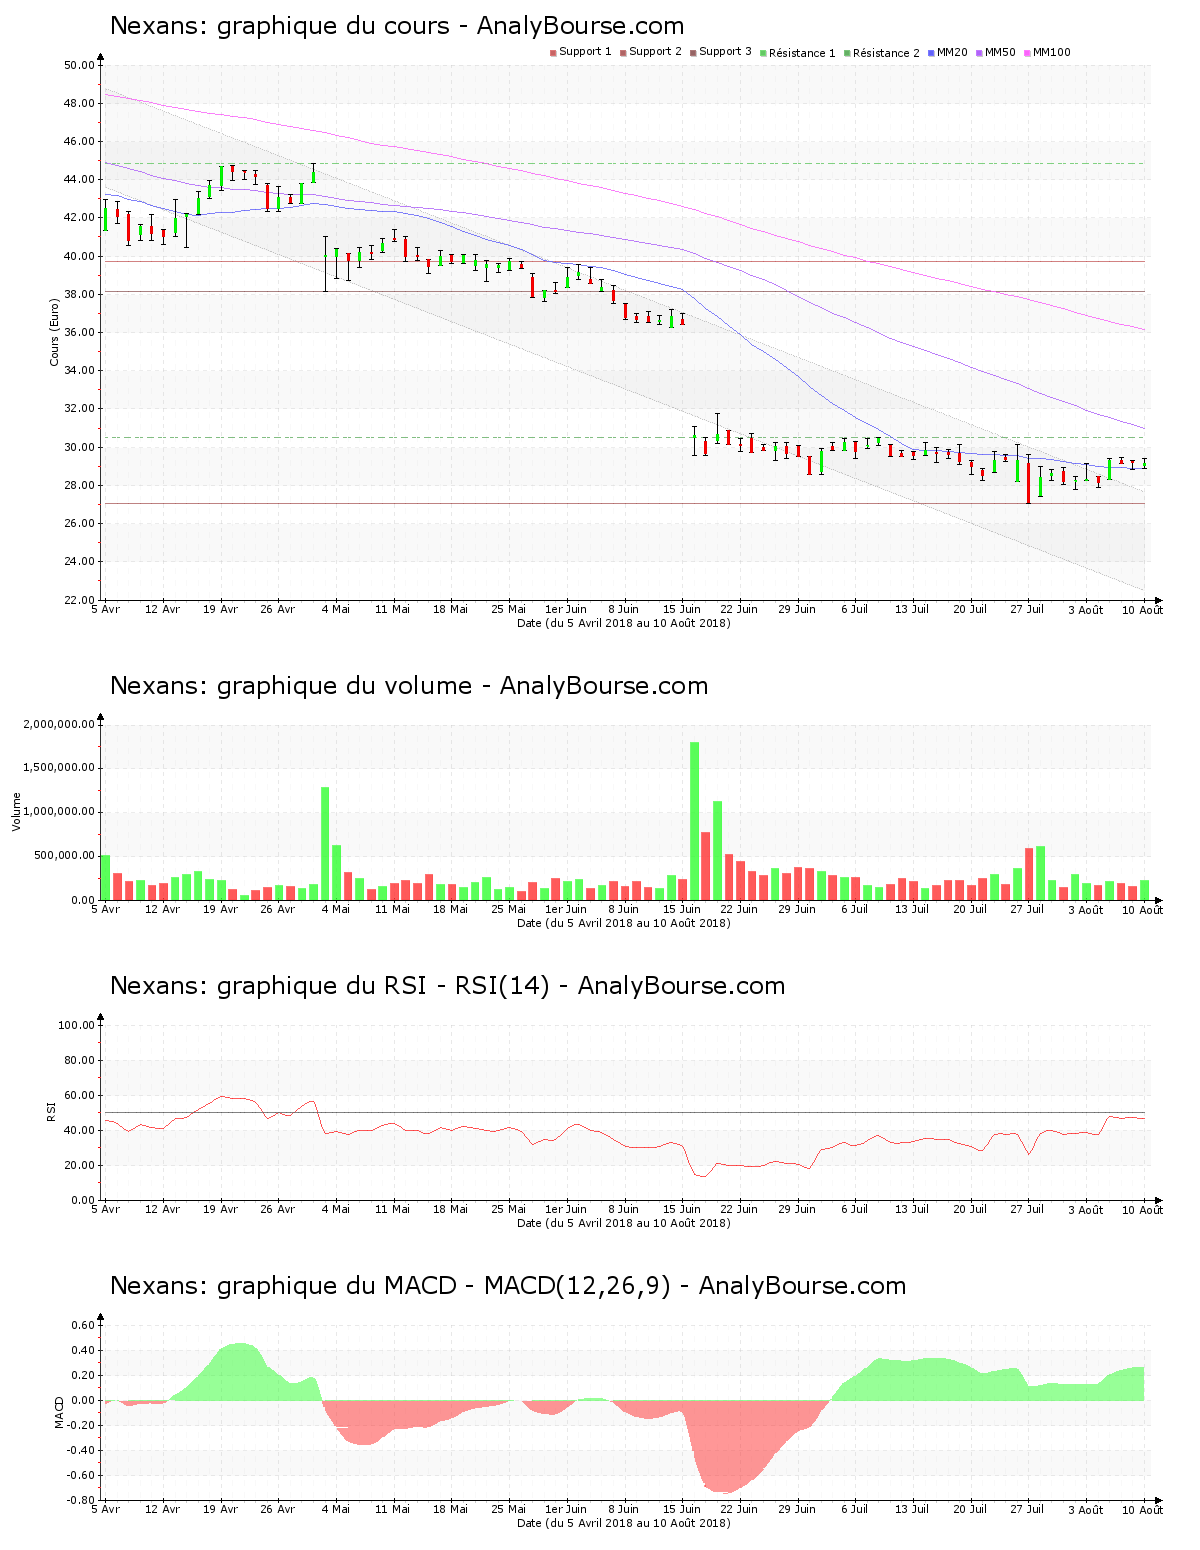The height and width of the screenshot is (1550, 1200).
Task: Click '10 Août' on price chart date axis
Action: coord(1142,610)
